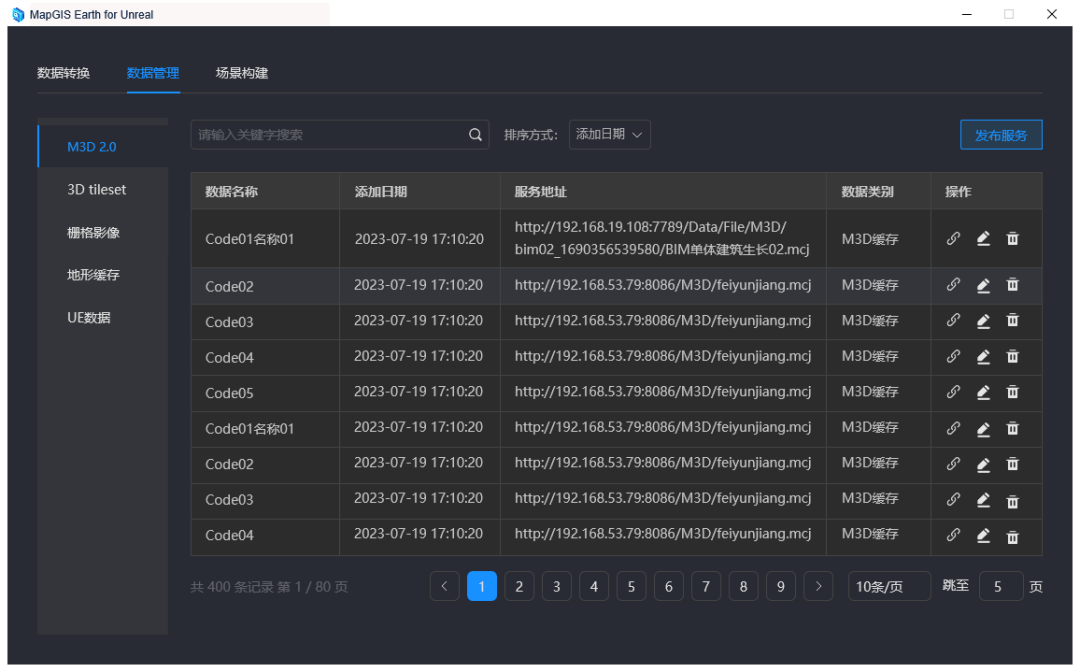Click the keyword search input field

[x=330, y=134]
